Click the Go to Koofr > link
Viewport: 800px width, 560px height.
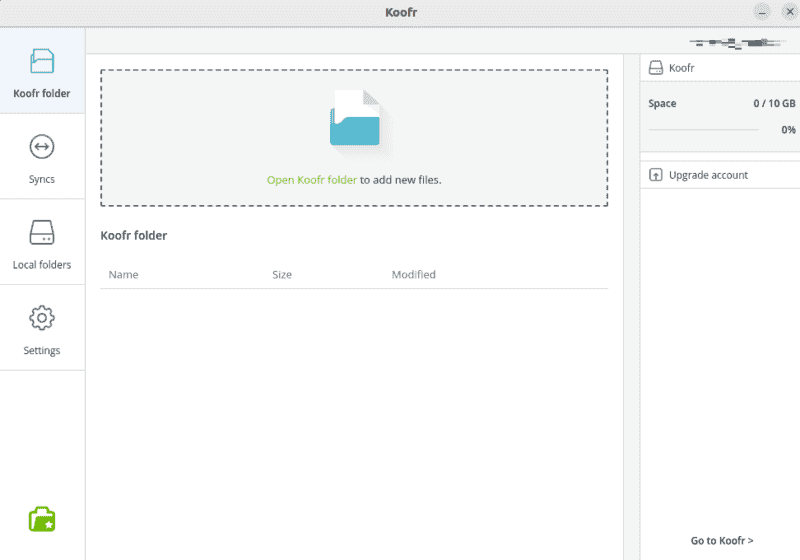[722, 541]
